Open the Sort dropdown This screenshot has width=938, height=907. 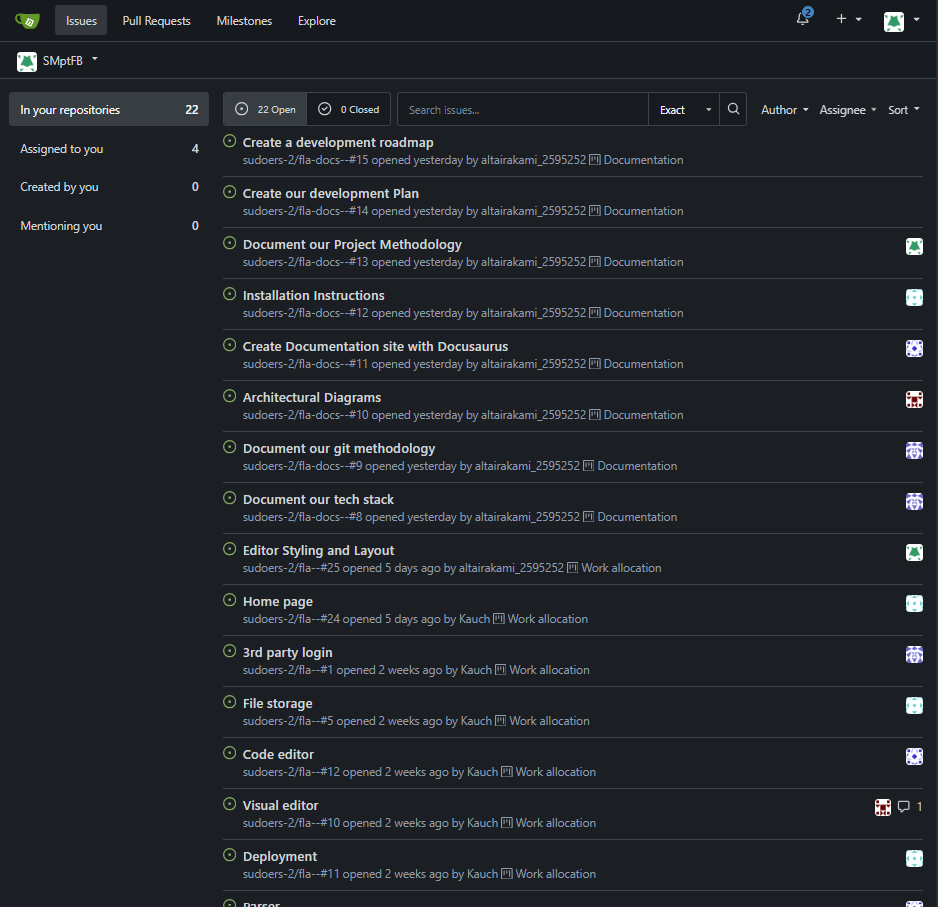point(903,109)
